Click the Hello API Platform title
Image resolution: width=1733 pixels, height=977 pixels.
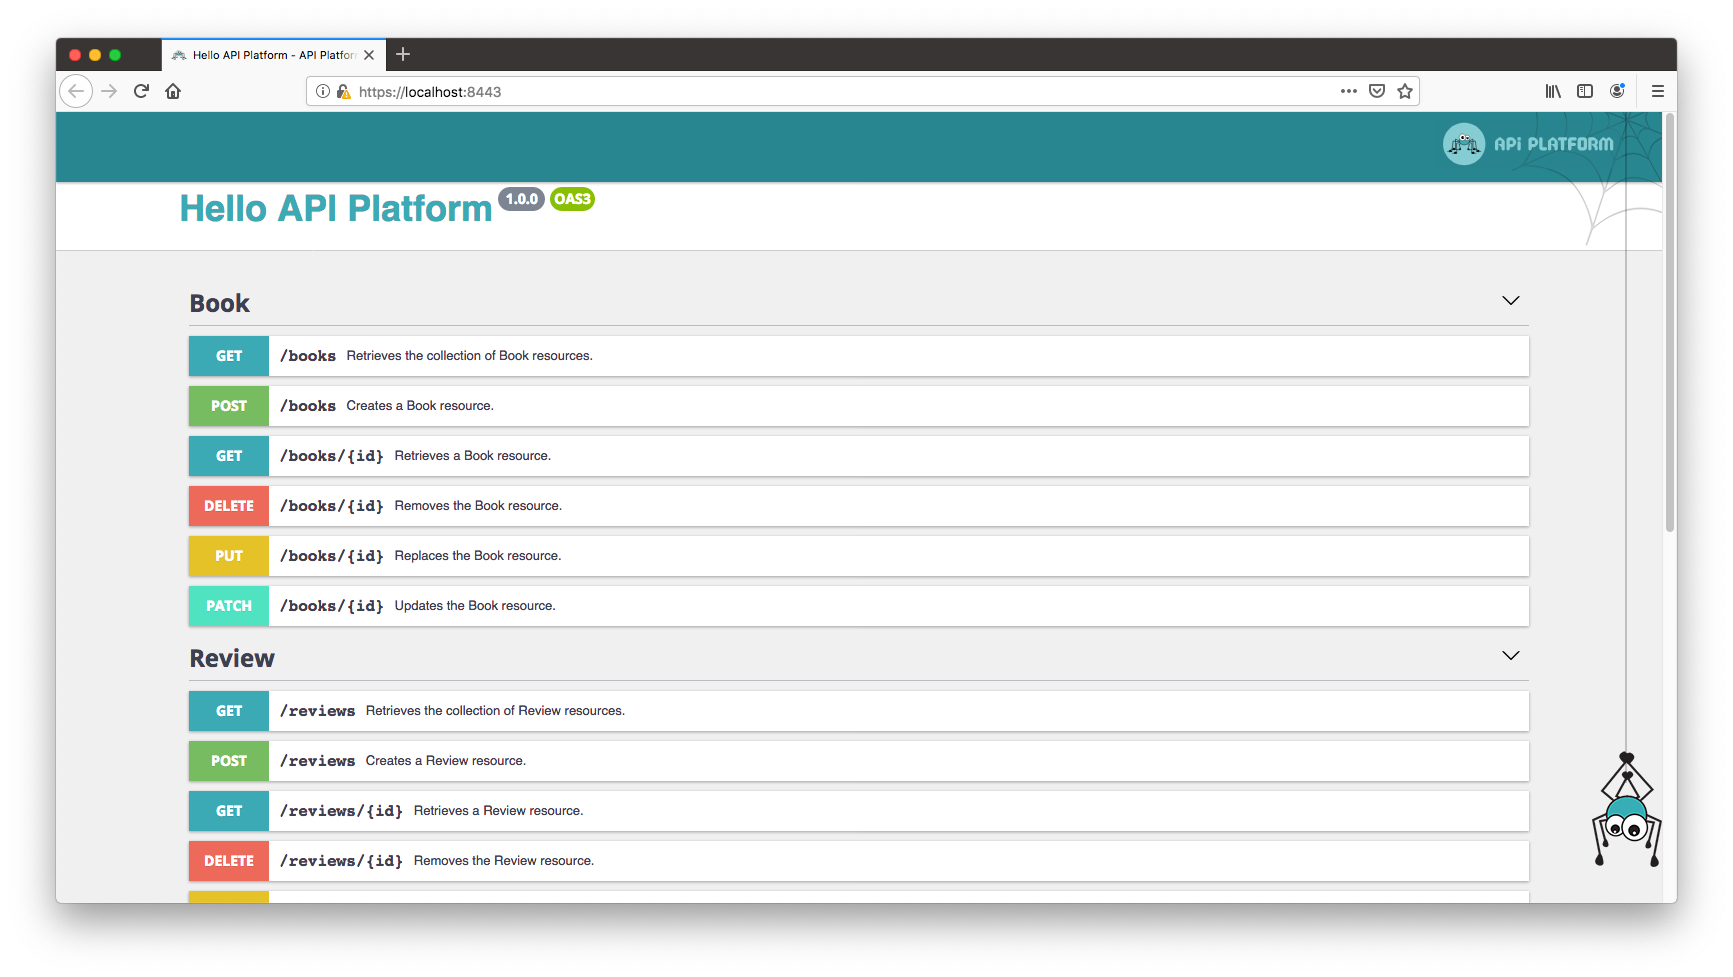336,209
